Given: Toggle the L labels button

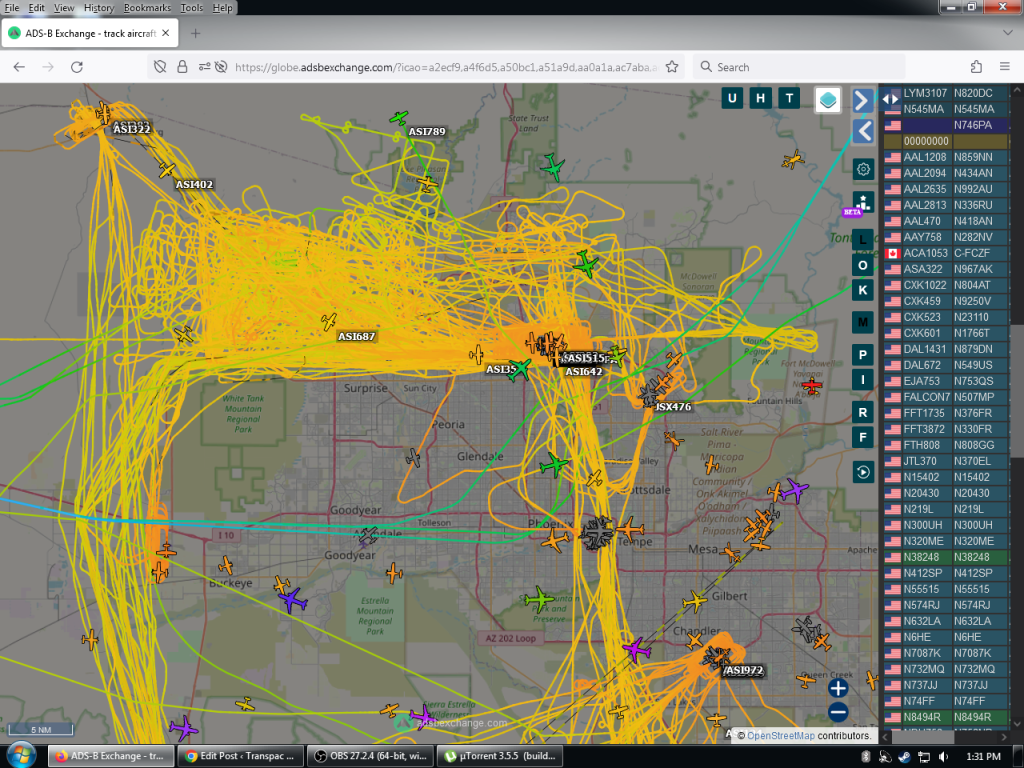Looking at the screenshot, I should [863, 239].
